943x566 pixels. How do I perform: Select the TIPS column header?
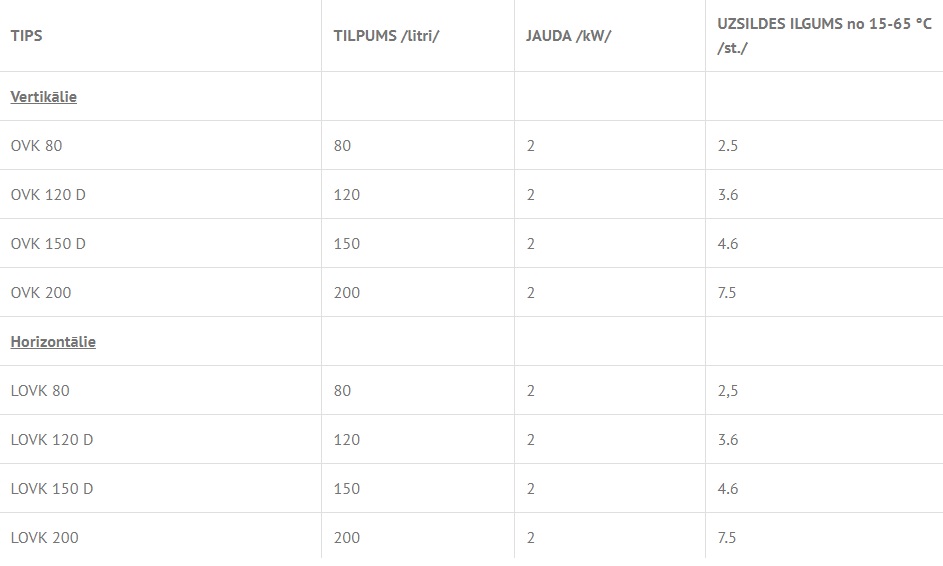(26, 35)
